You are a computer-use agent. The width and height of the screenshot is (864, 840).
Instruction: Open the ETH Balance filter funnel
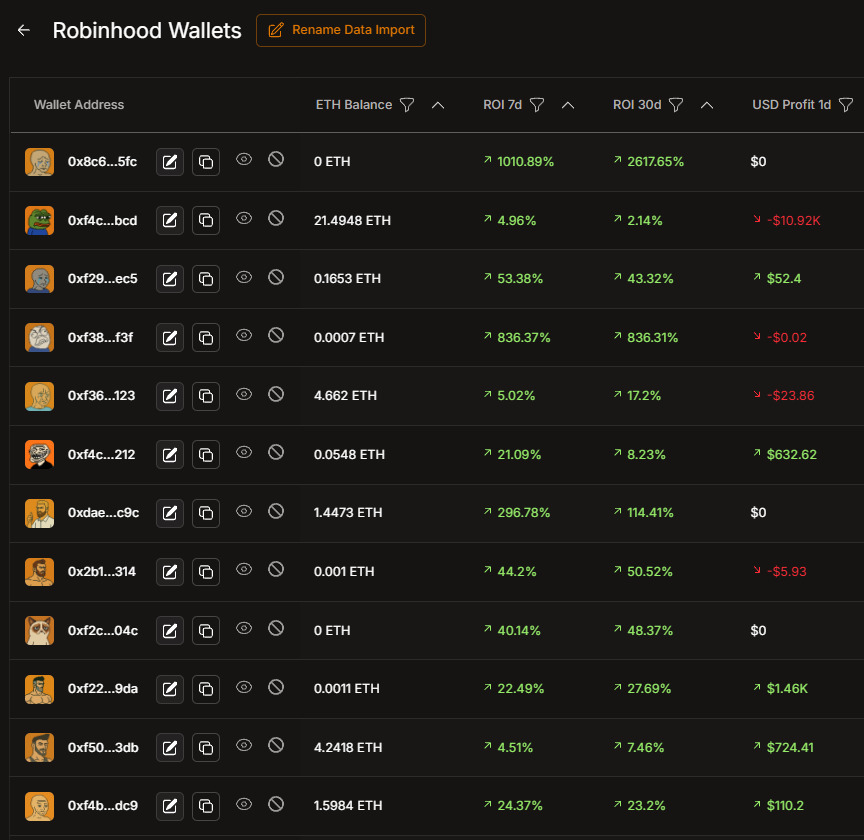click(x=407, y=105)
